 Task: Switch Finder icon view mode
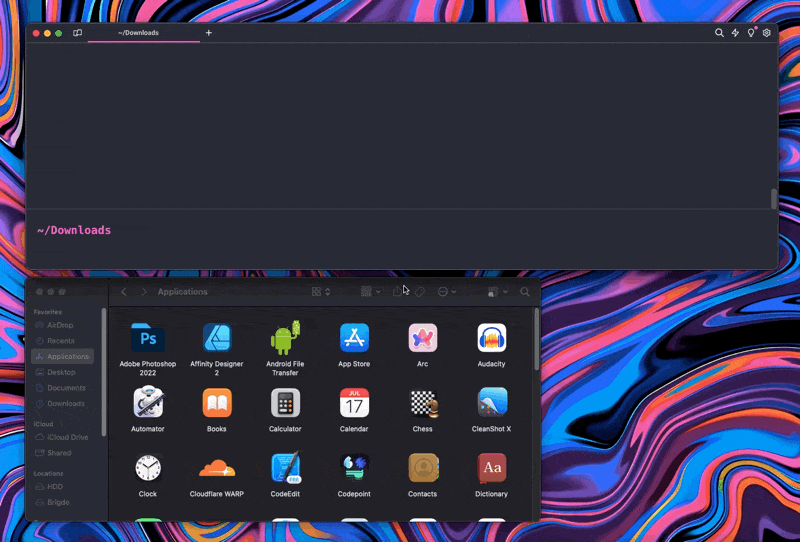tap(321, 291)
